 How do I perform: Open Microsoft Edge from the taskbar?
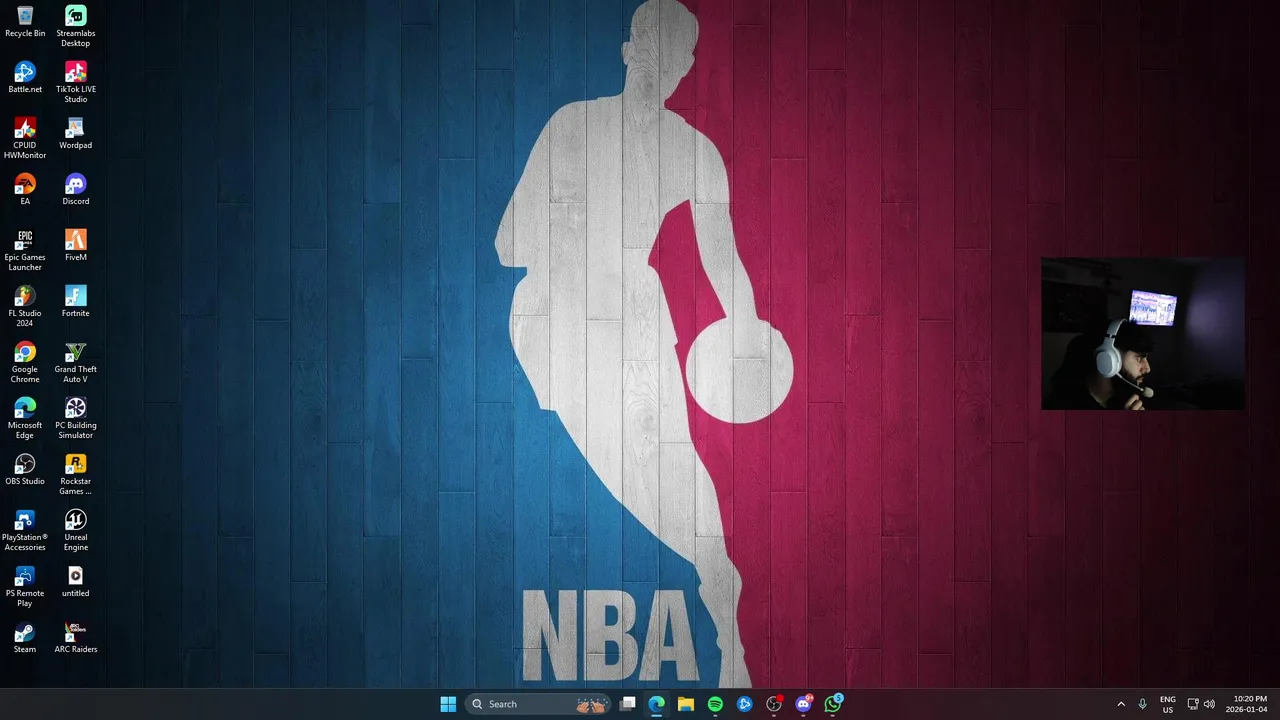coord(656,704)
